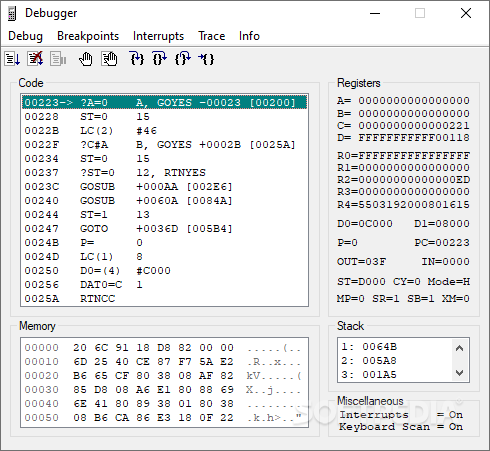Click the SR=1 flag
Screen dimensions: 490x451
point(386,298)
